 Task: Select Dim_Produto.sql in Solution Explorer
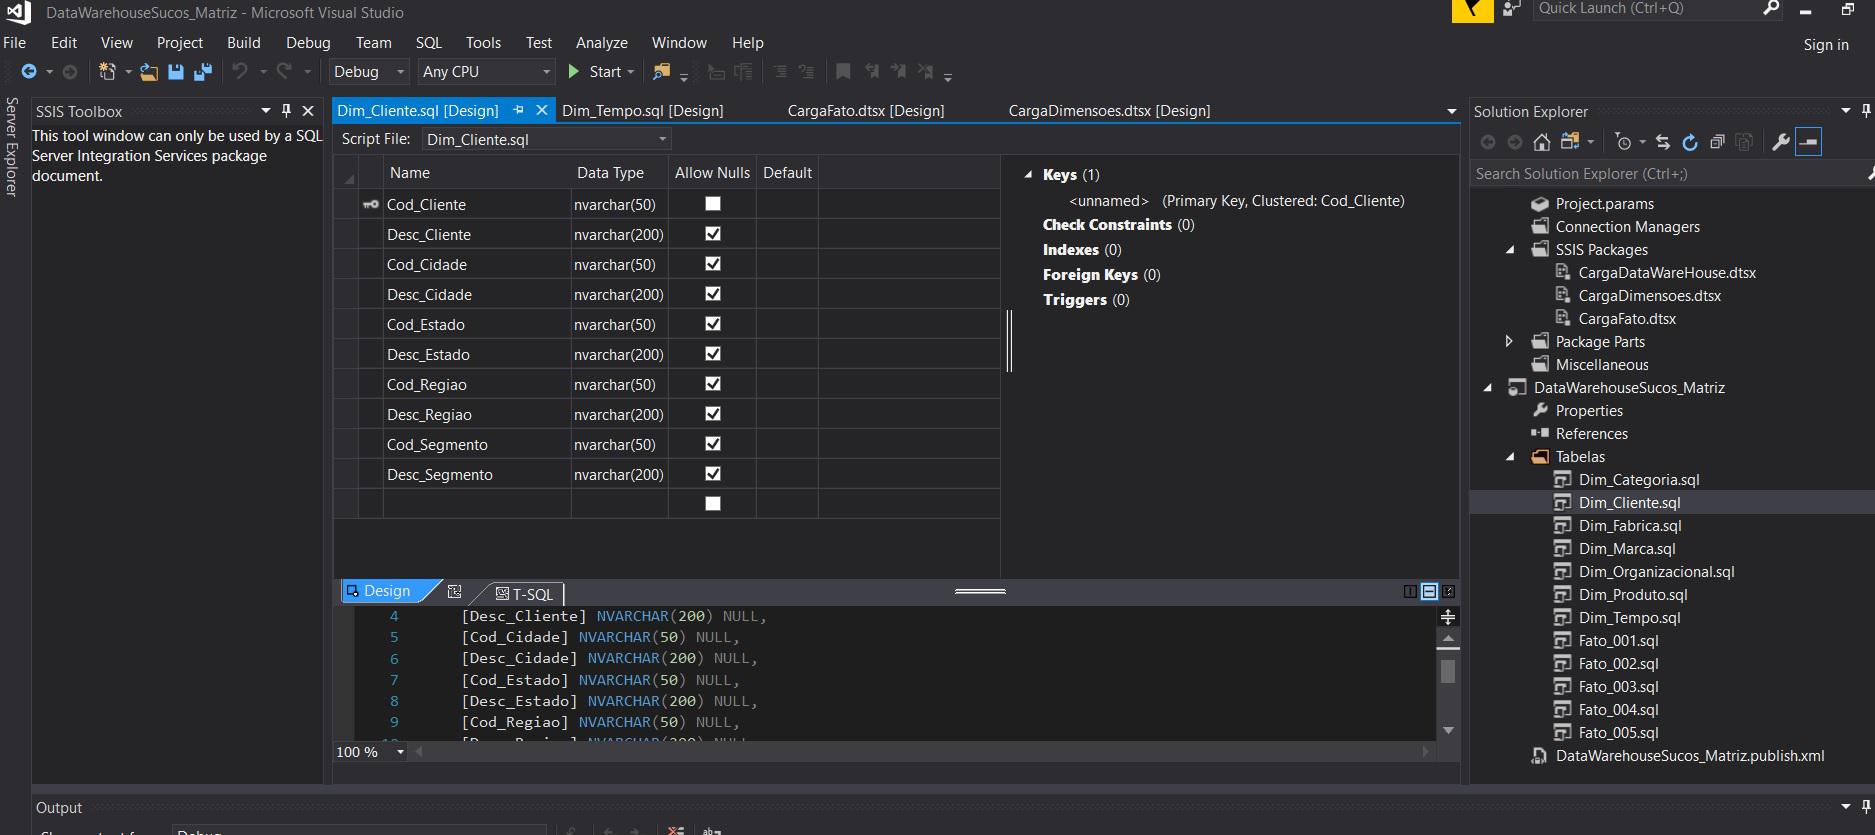click(1633, 595)
